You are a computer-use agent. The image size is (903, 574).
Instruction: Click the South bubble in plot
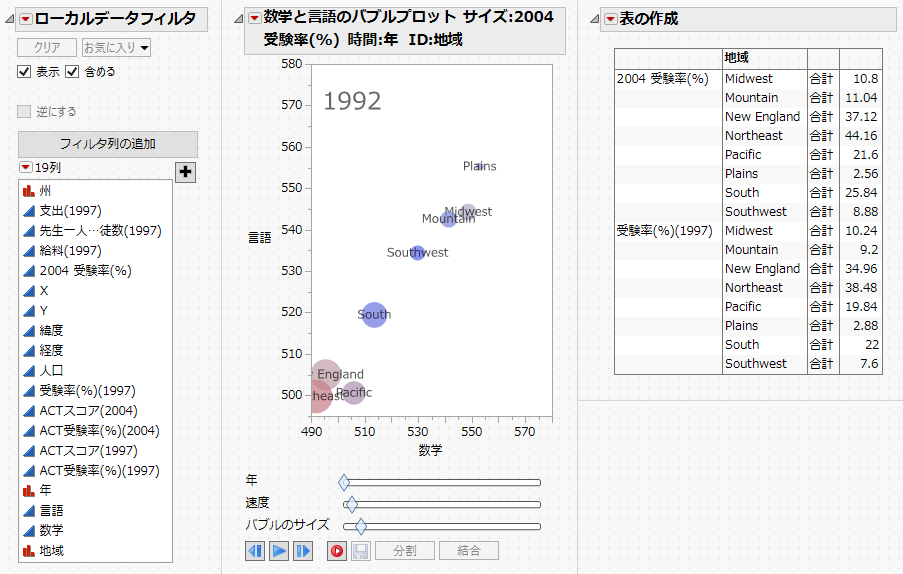(x=374, y=315)
